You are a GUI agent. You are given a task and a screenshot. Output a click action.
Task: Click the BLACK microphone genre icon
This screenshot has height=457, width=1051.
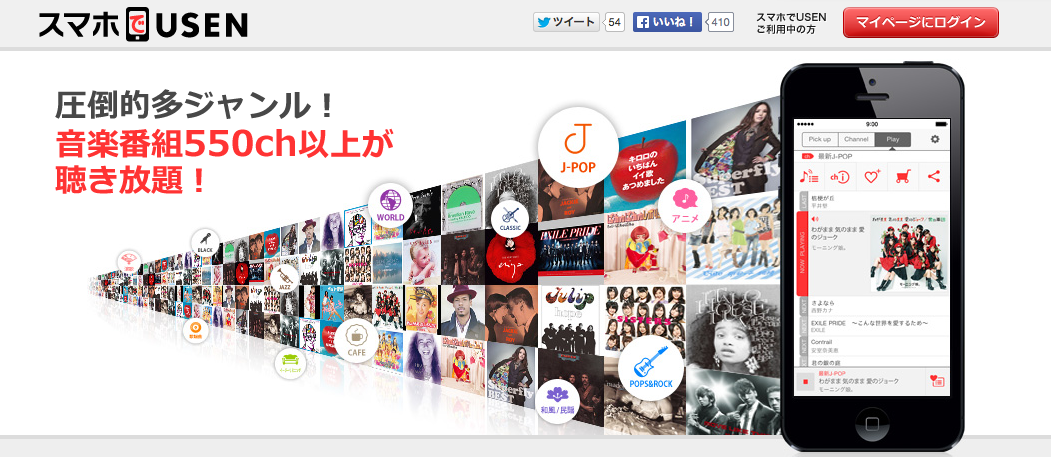(x=206, y=243)
